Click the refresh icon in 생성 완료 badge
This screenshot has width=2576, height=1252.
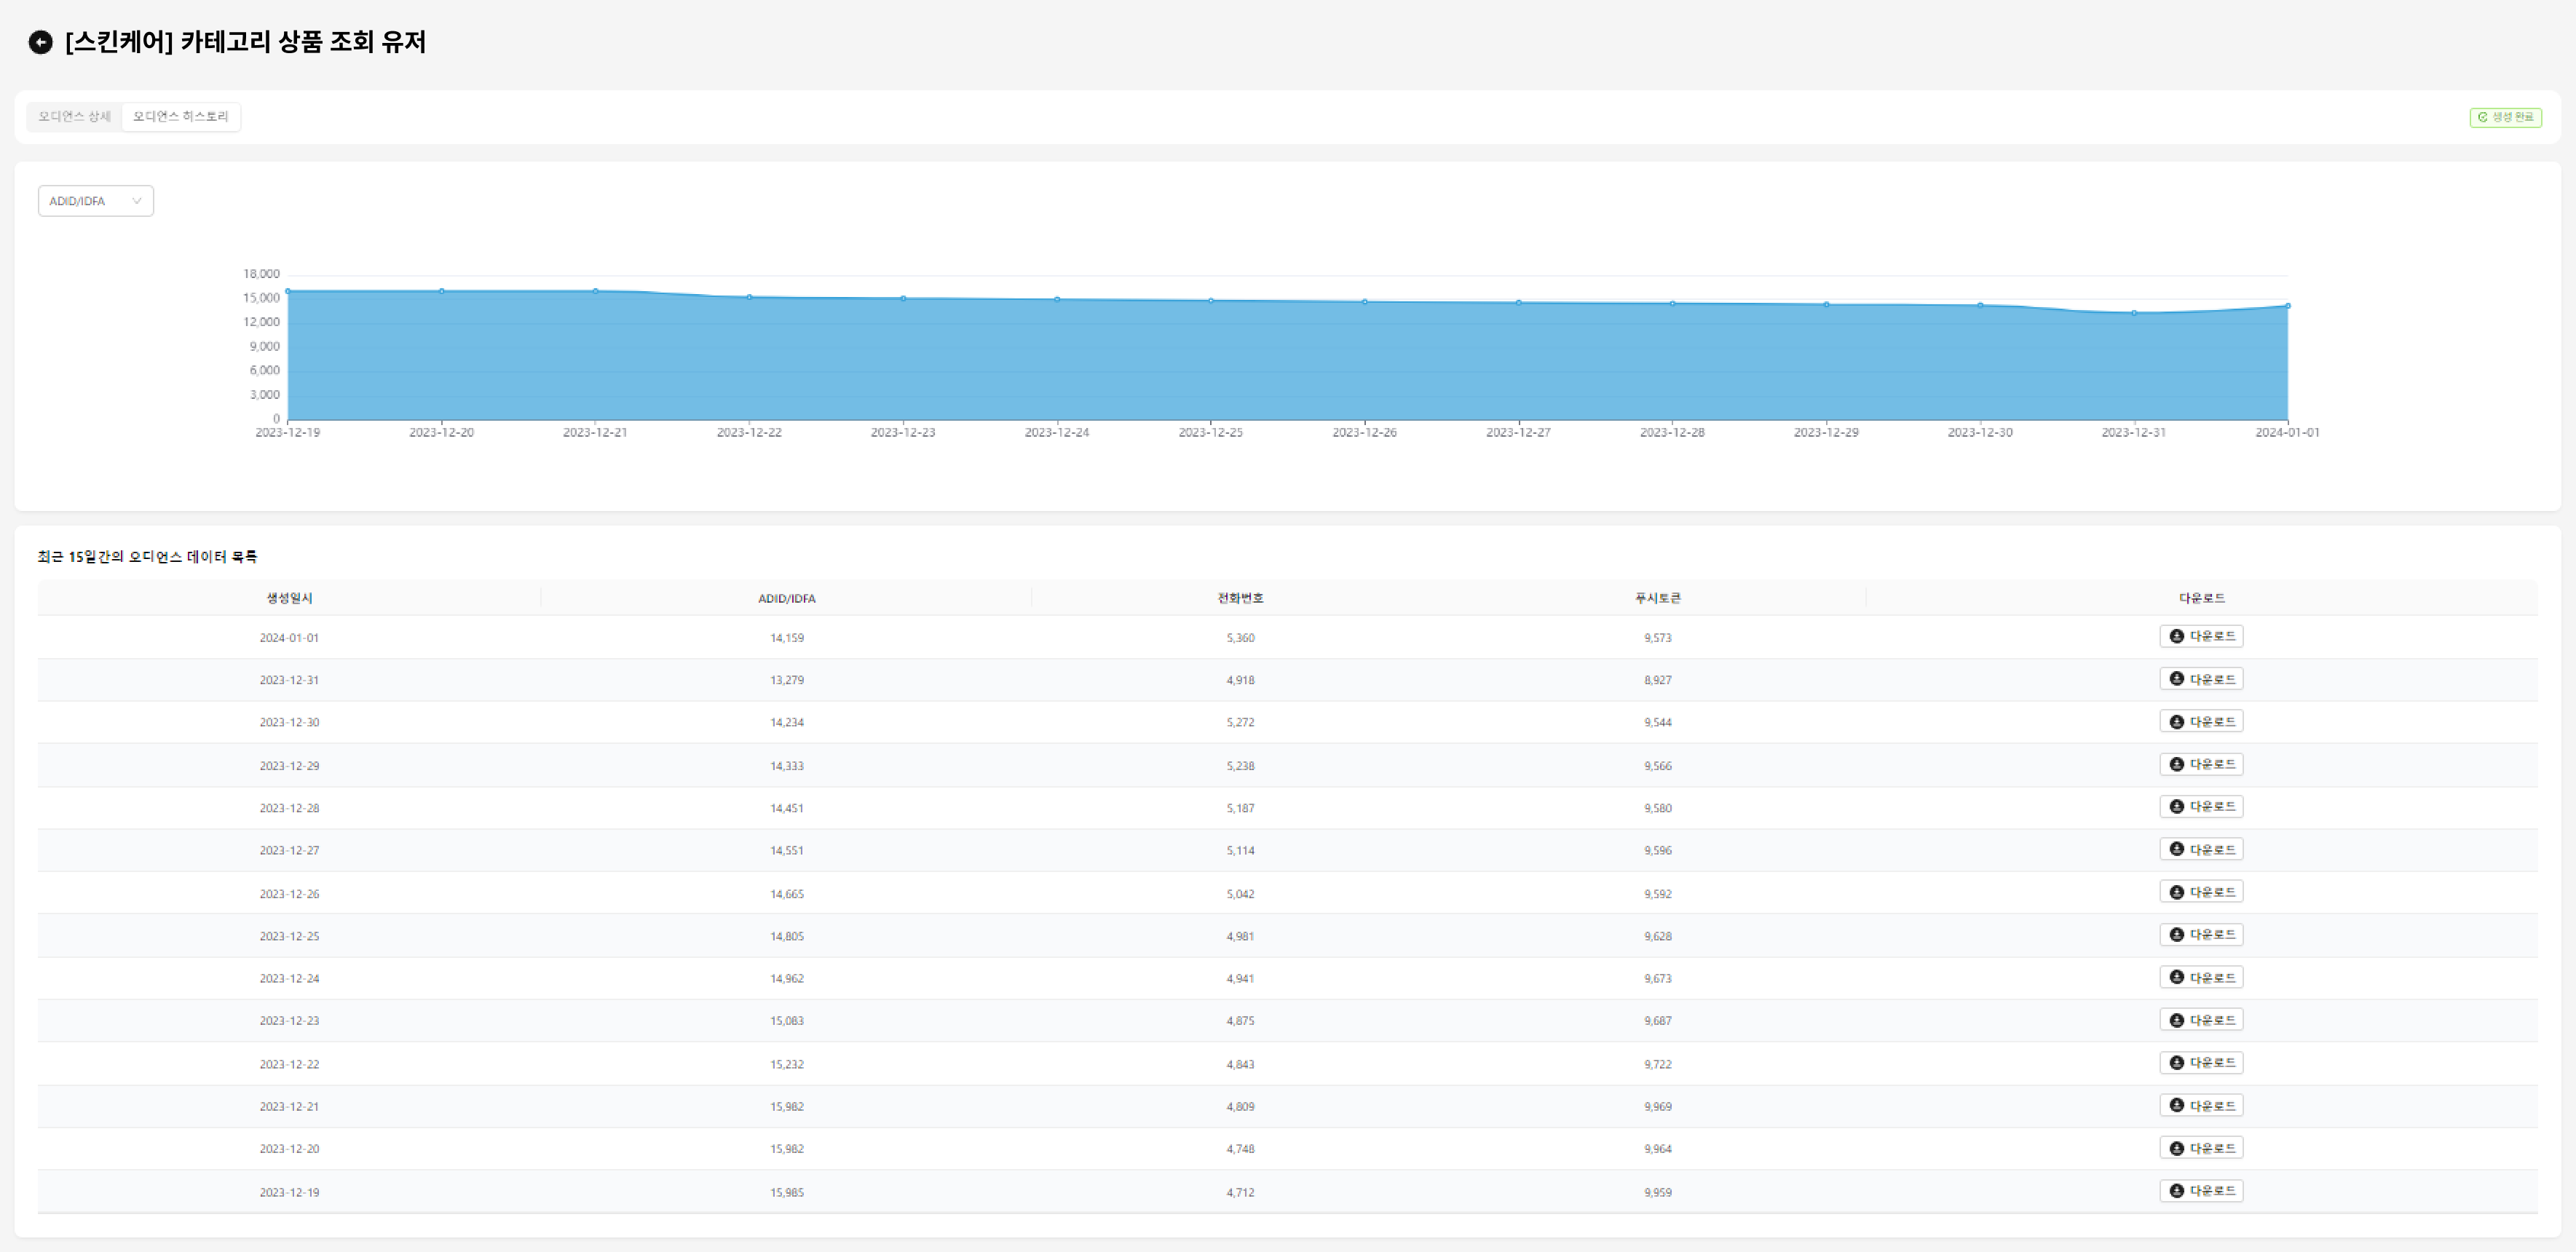2482,117
